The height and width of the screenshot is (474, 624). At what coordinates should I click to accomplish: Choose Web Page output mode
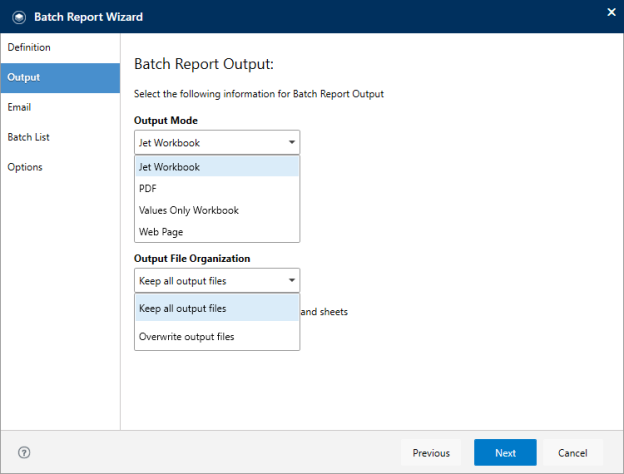click(217, 232)
